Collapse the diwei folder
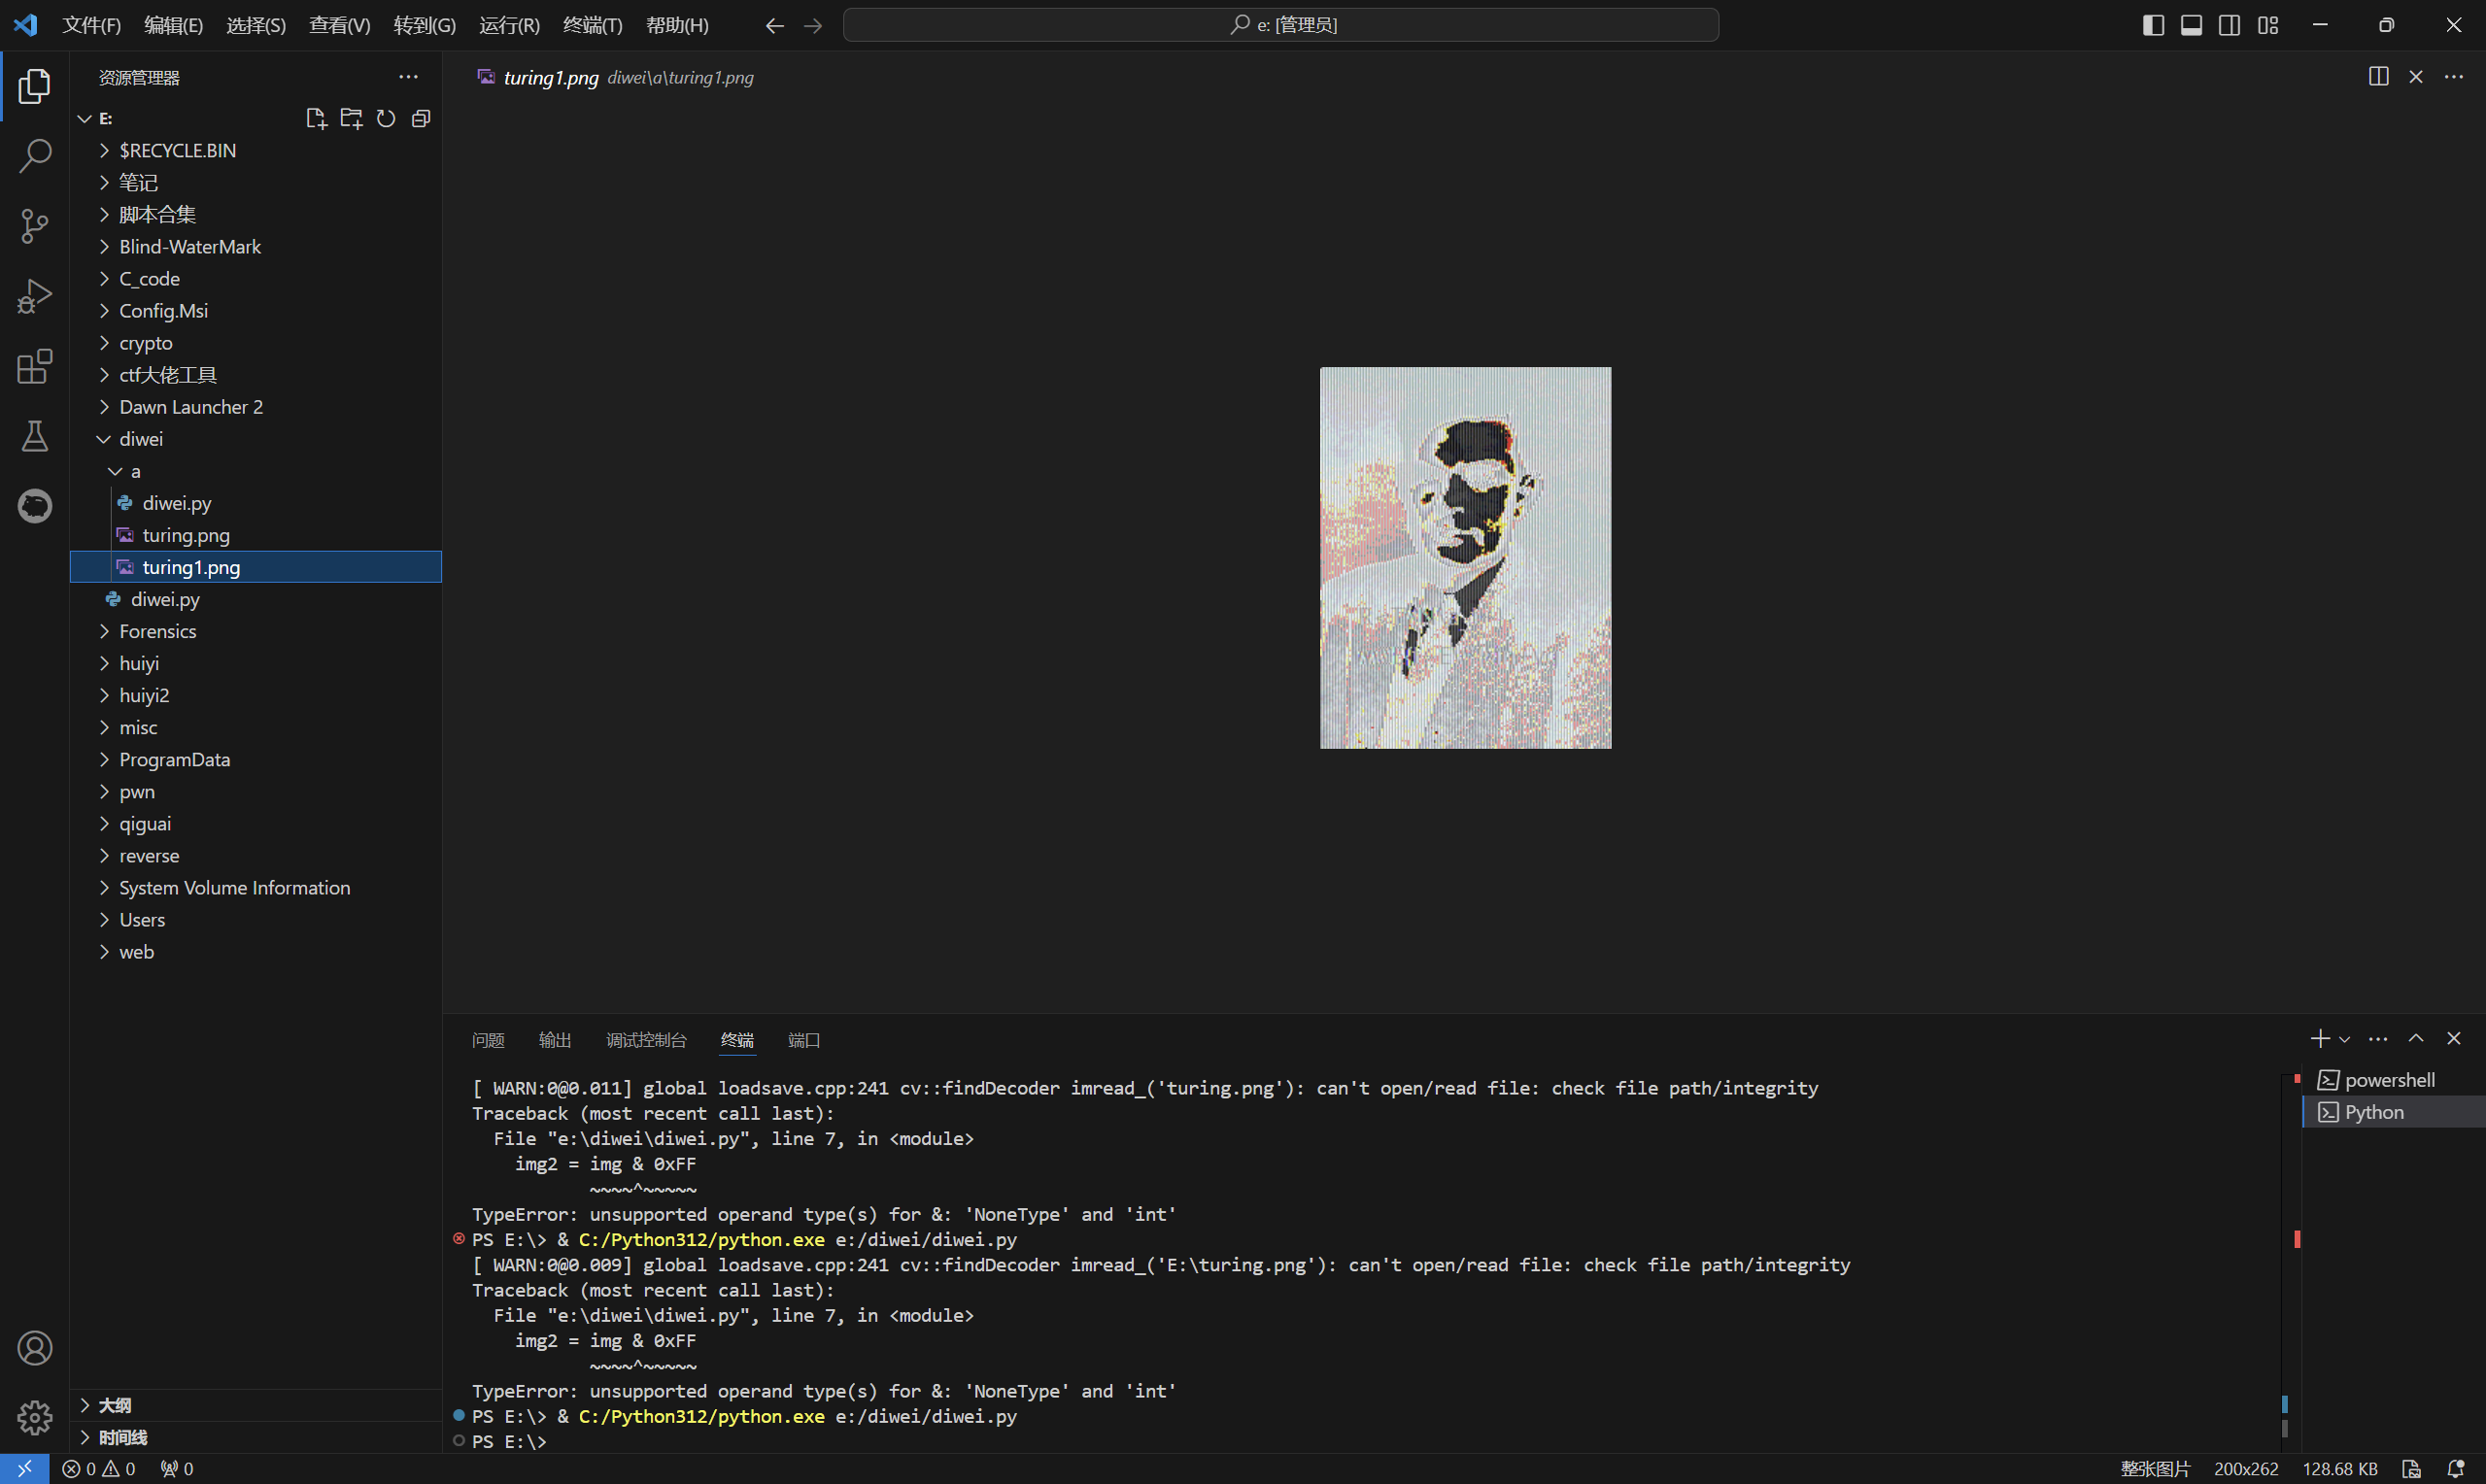The height and width of the screenshot is (1484, 2486). [256, 439]
